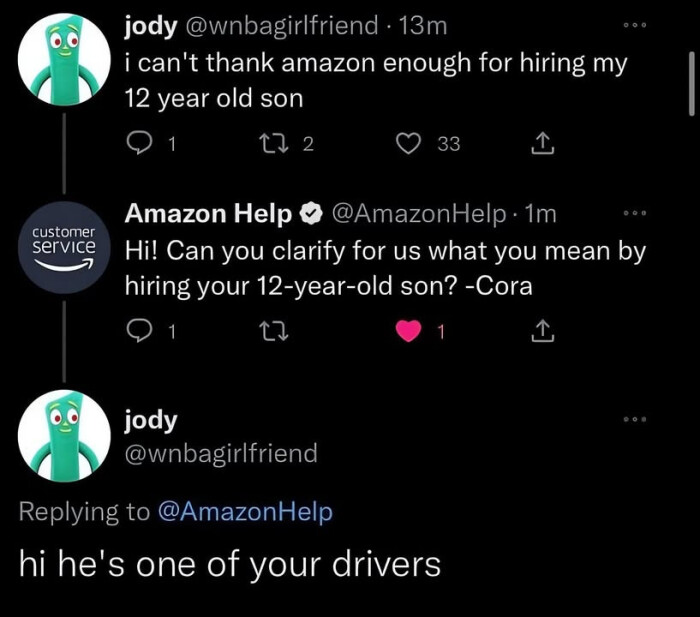
Task: Retweet the Amazon Help tweet
Action: tap(273, 331)
